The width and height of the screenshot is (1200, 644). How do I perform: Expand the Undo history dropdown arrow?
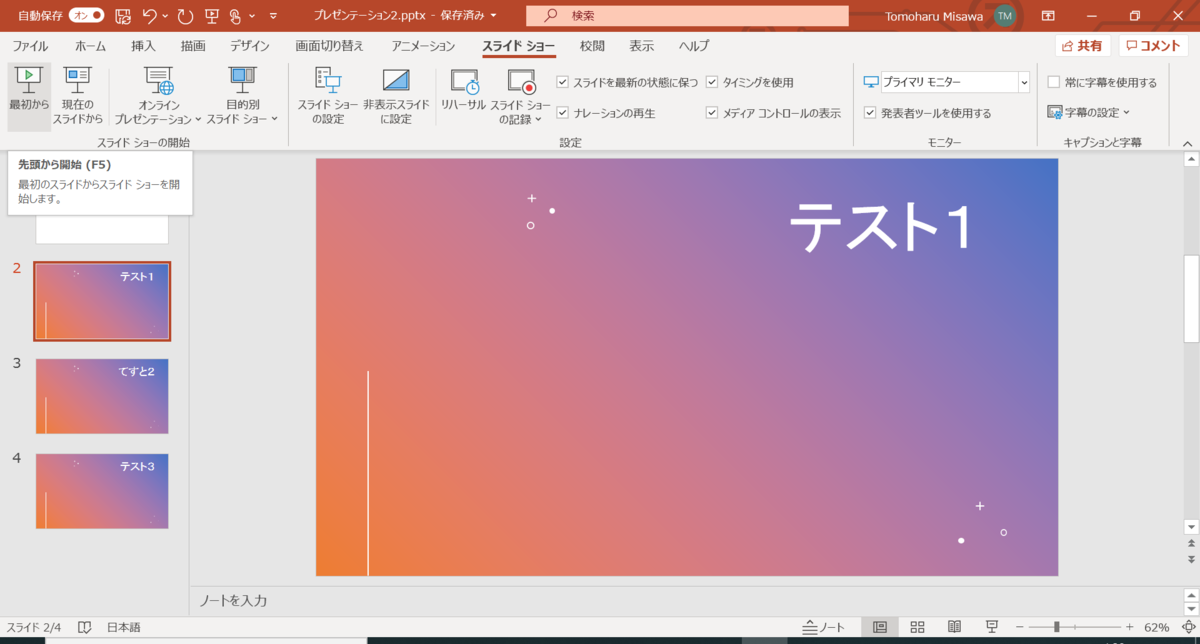[166, 16]
